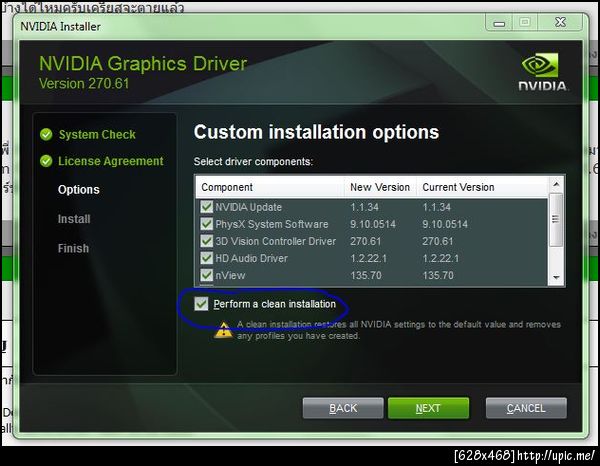Click the scroll down arrow of component list

556,277
